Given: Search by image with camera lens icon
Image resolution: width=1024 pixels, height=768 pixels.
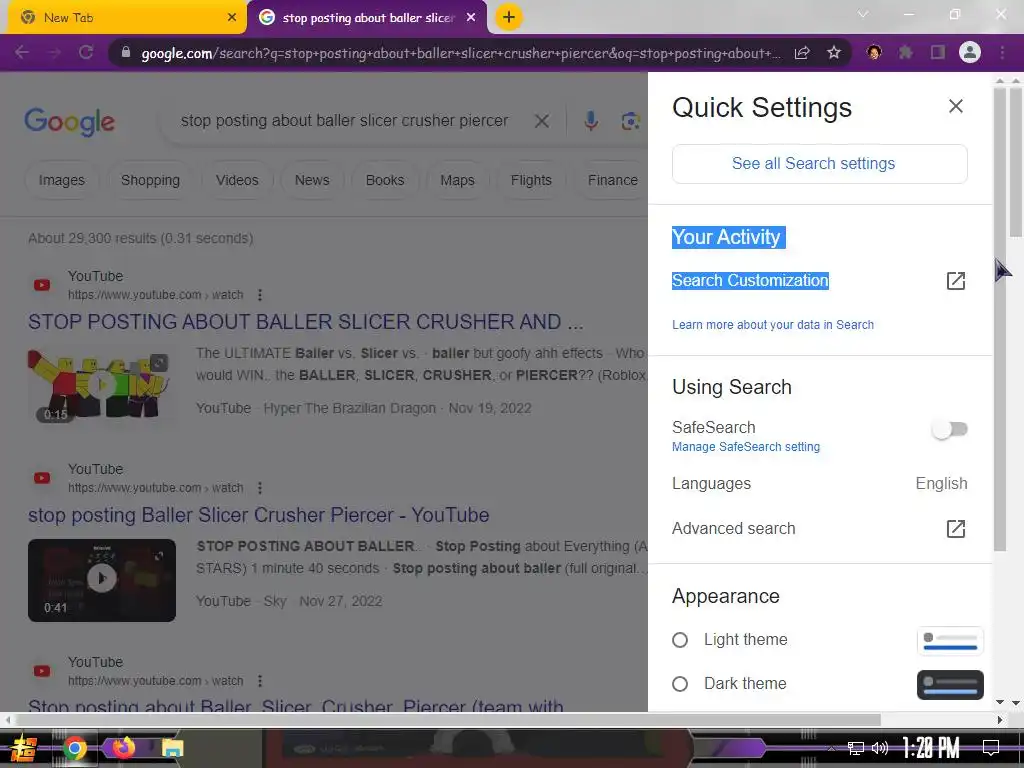Looking at the screenshot, I should point(630,121).
